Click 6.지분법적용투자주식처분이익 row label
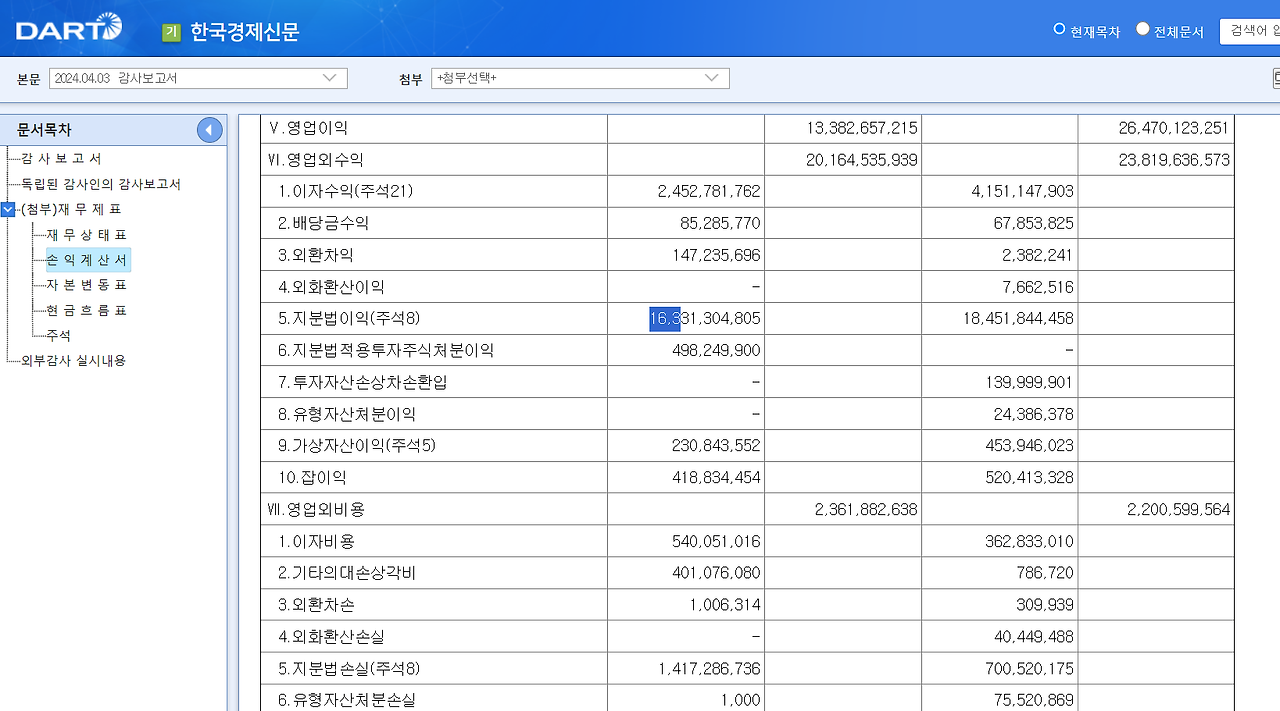The width and height of the screenshot is (1280, 711). (x=386, y=351)
